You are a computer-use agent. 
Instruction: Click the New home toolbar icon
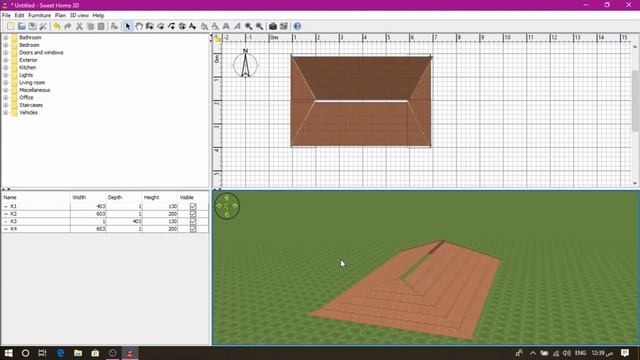(x=11, y=26)
